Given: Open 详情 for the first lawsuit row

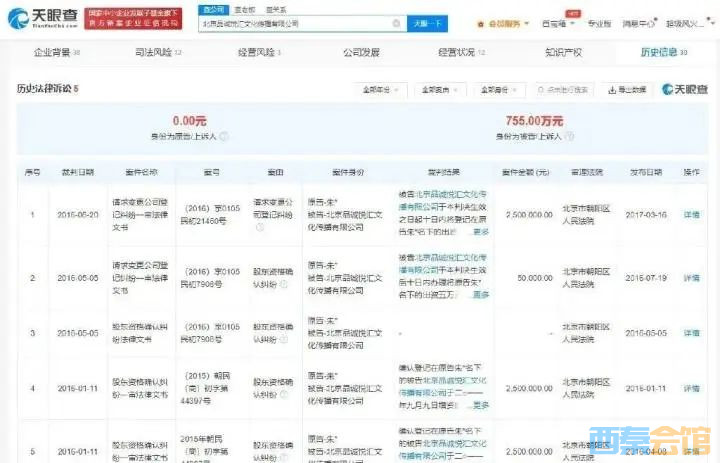Looking at the screenshot, I should pyautogui.click(x=691, y=214).
